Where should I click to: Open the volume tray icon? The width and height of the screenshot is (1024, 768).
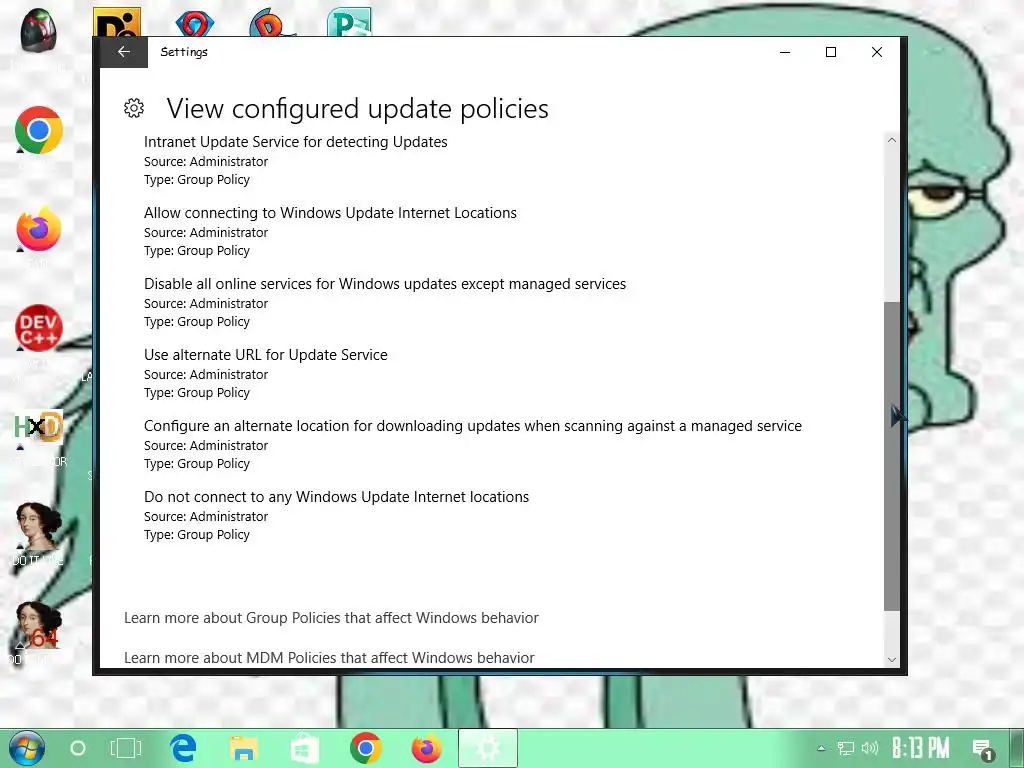click(x=869, y=748)
